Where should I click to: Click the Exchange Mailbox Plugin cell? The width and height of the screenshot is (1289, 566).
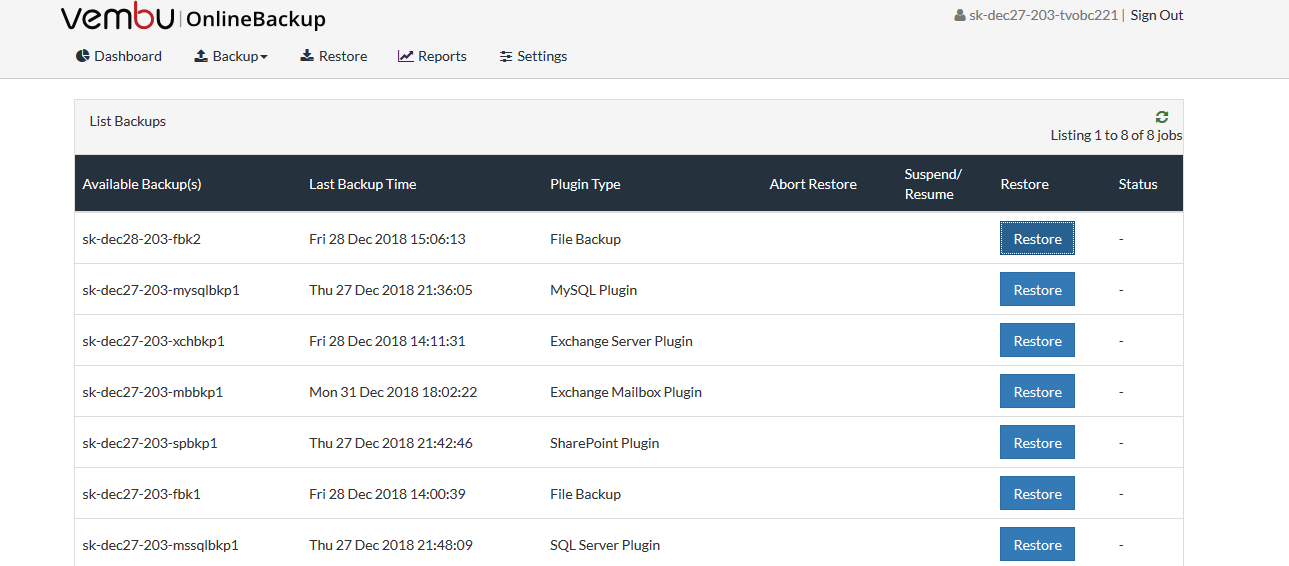point(626,392)
